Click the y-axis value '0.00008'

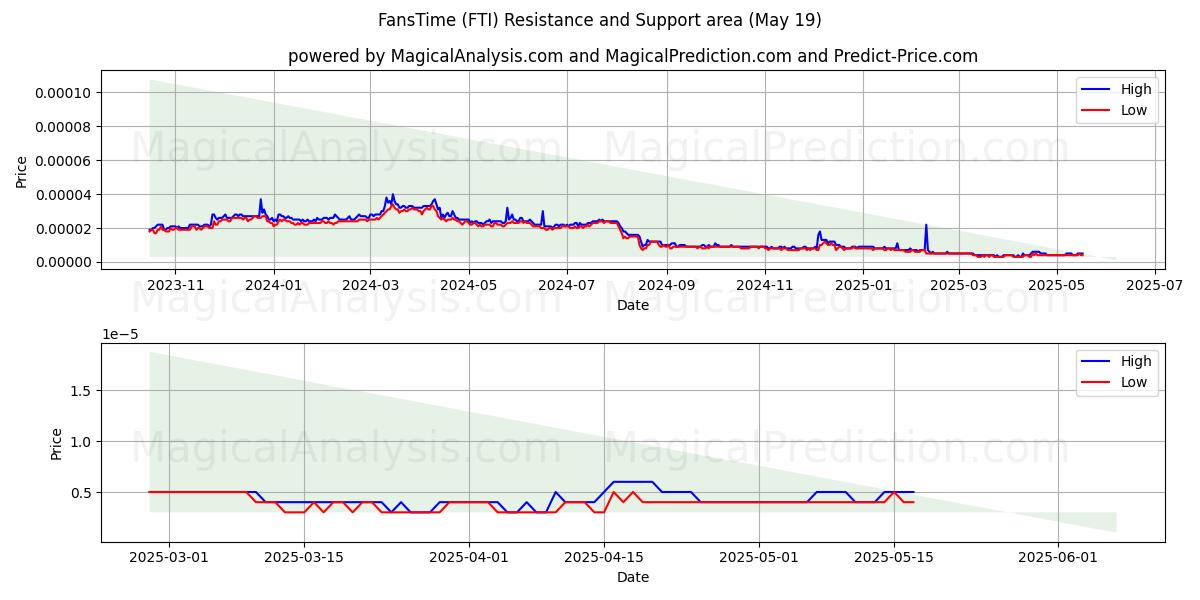coord(63,127)
